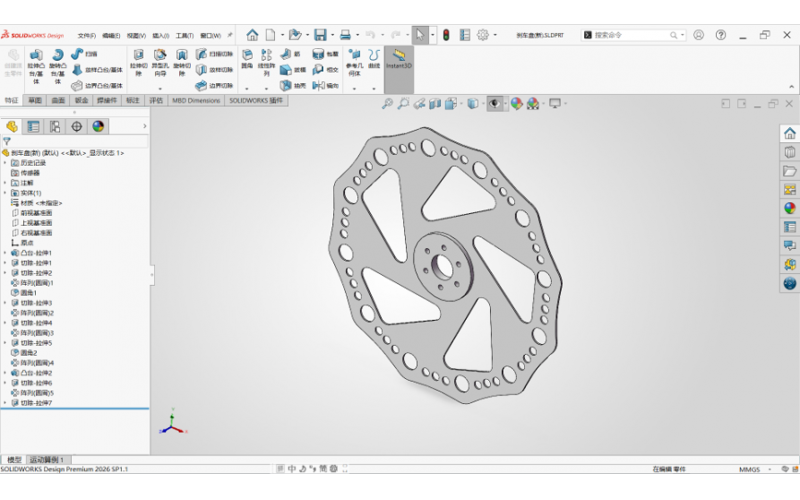Toggle Hide/Show Items eye in view toolbar
800x500 pixels.
494,104
